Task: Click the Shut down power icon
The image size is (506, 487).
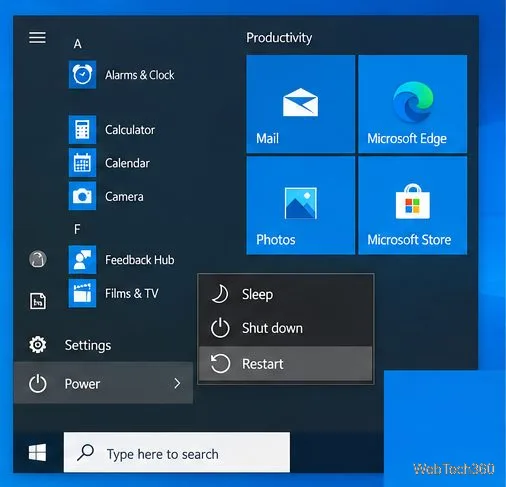Action: click(220, 328)
